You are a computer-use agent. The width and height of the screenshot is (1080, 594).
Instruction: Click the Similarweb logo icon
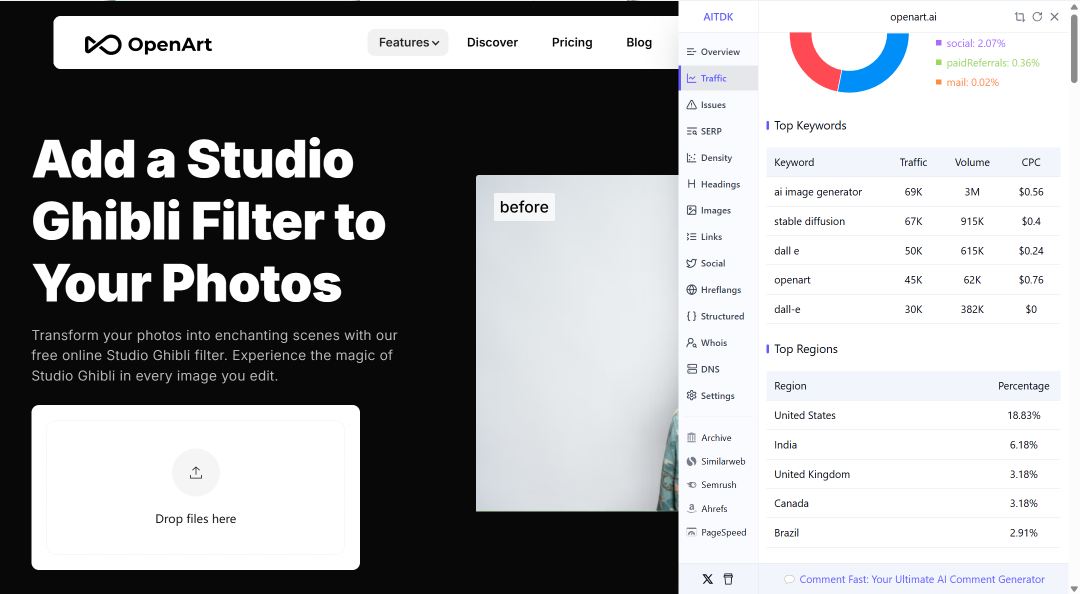click(692, 461)
